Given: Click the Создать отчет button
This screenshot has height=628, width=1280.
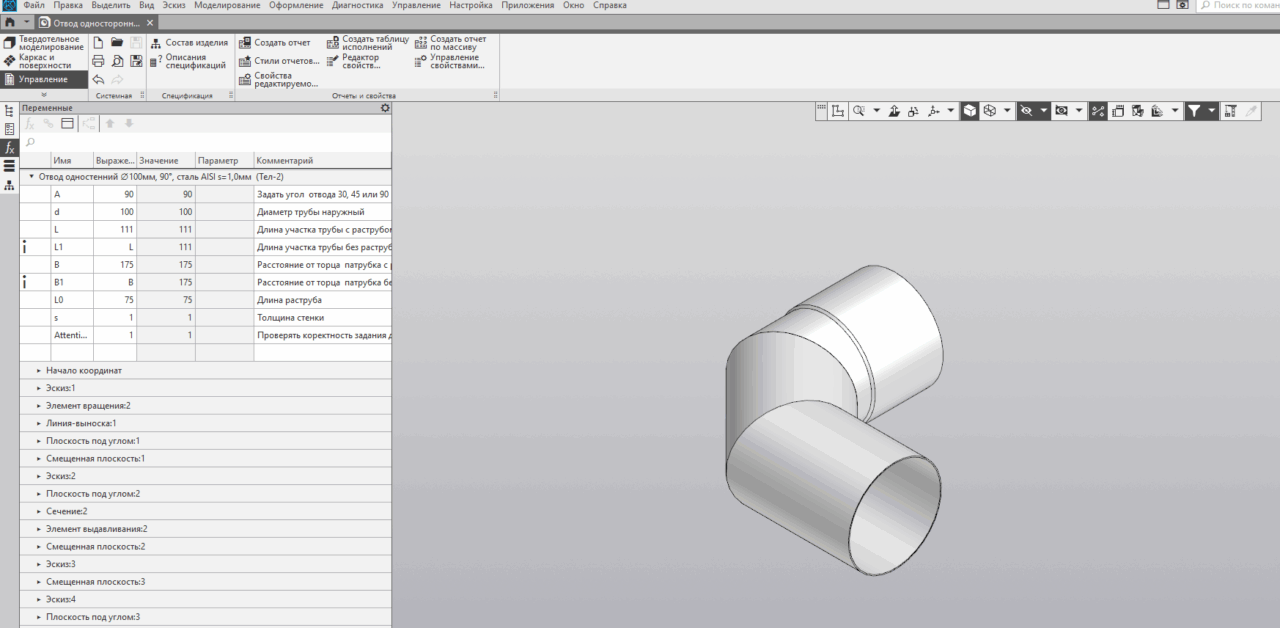Looking at the screenshot, I should pos(275,43).
